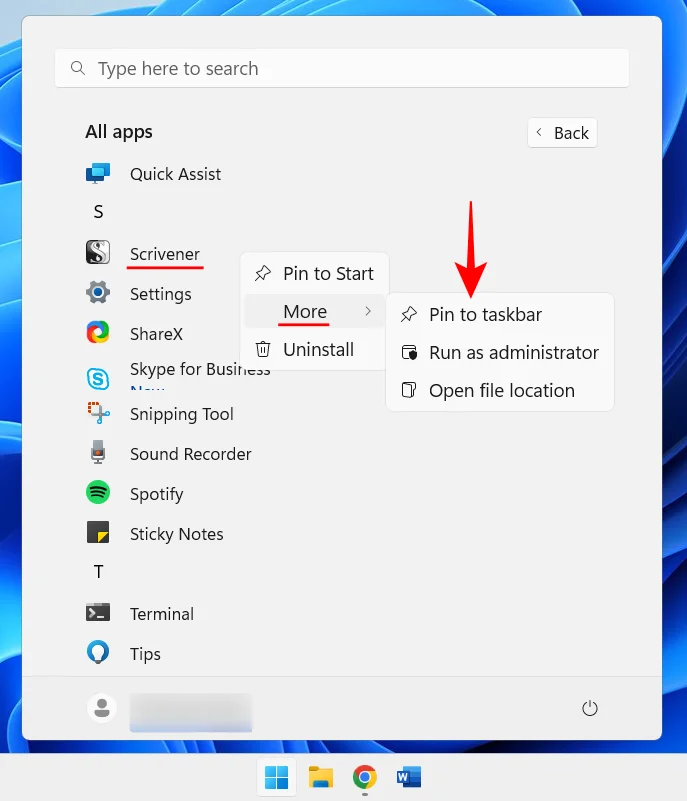Click the Settings app name
Screen dimensions: 687x801
tap(160, 294)
